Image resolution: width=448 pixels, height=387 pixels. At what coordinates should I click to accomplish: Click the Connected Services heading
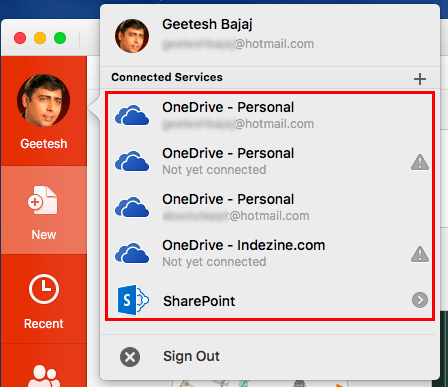click(167, 77)
